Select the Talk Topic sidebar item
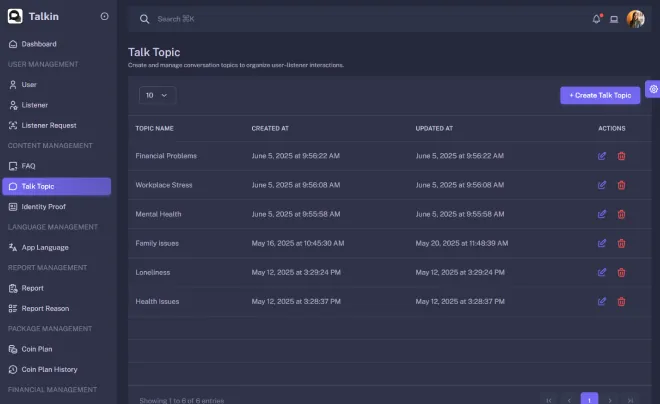The height and width of the screenshot is (404, 660). (56, 186)
